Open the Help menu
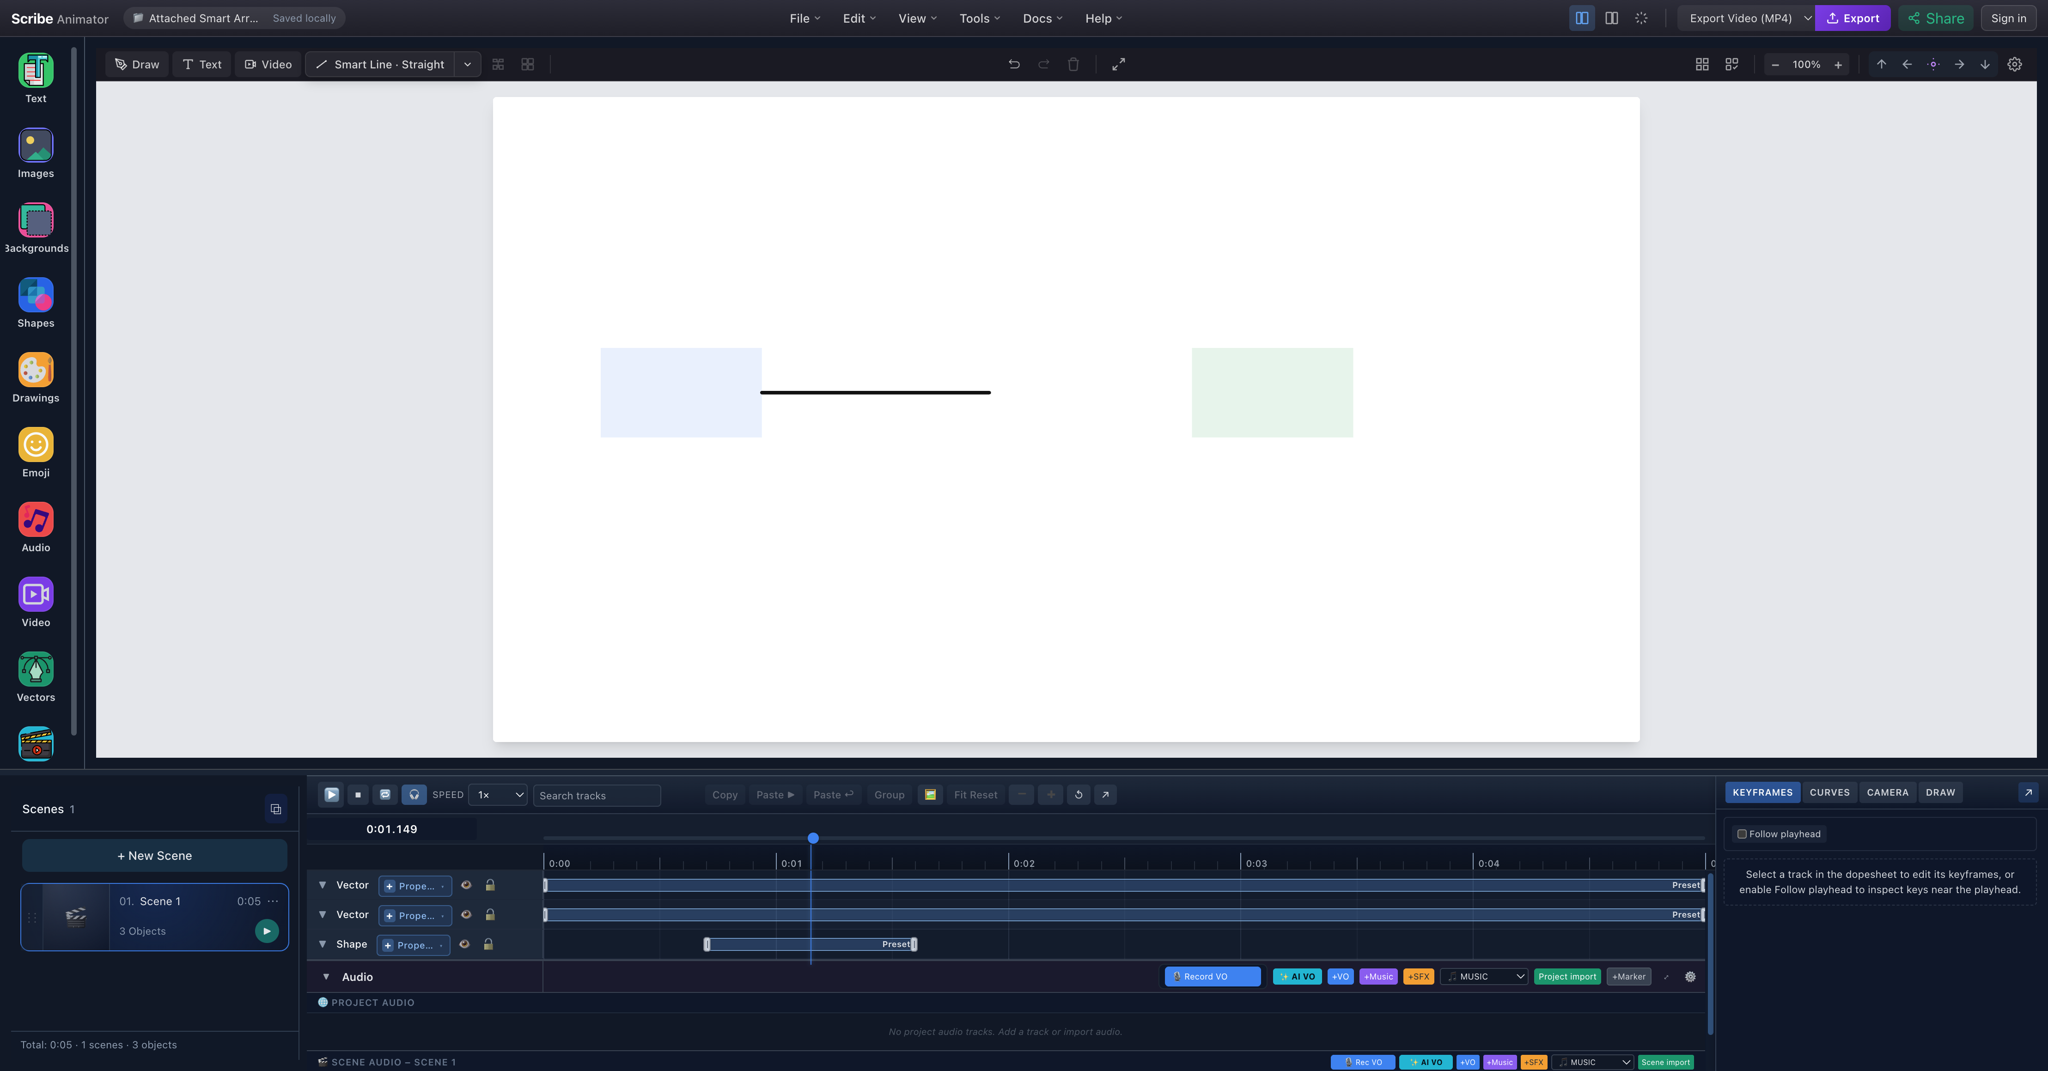Viewport: 2048px width, 1071px height. 1104,18
